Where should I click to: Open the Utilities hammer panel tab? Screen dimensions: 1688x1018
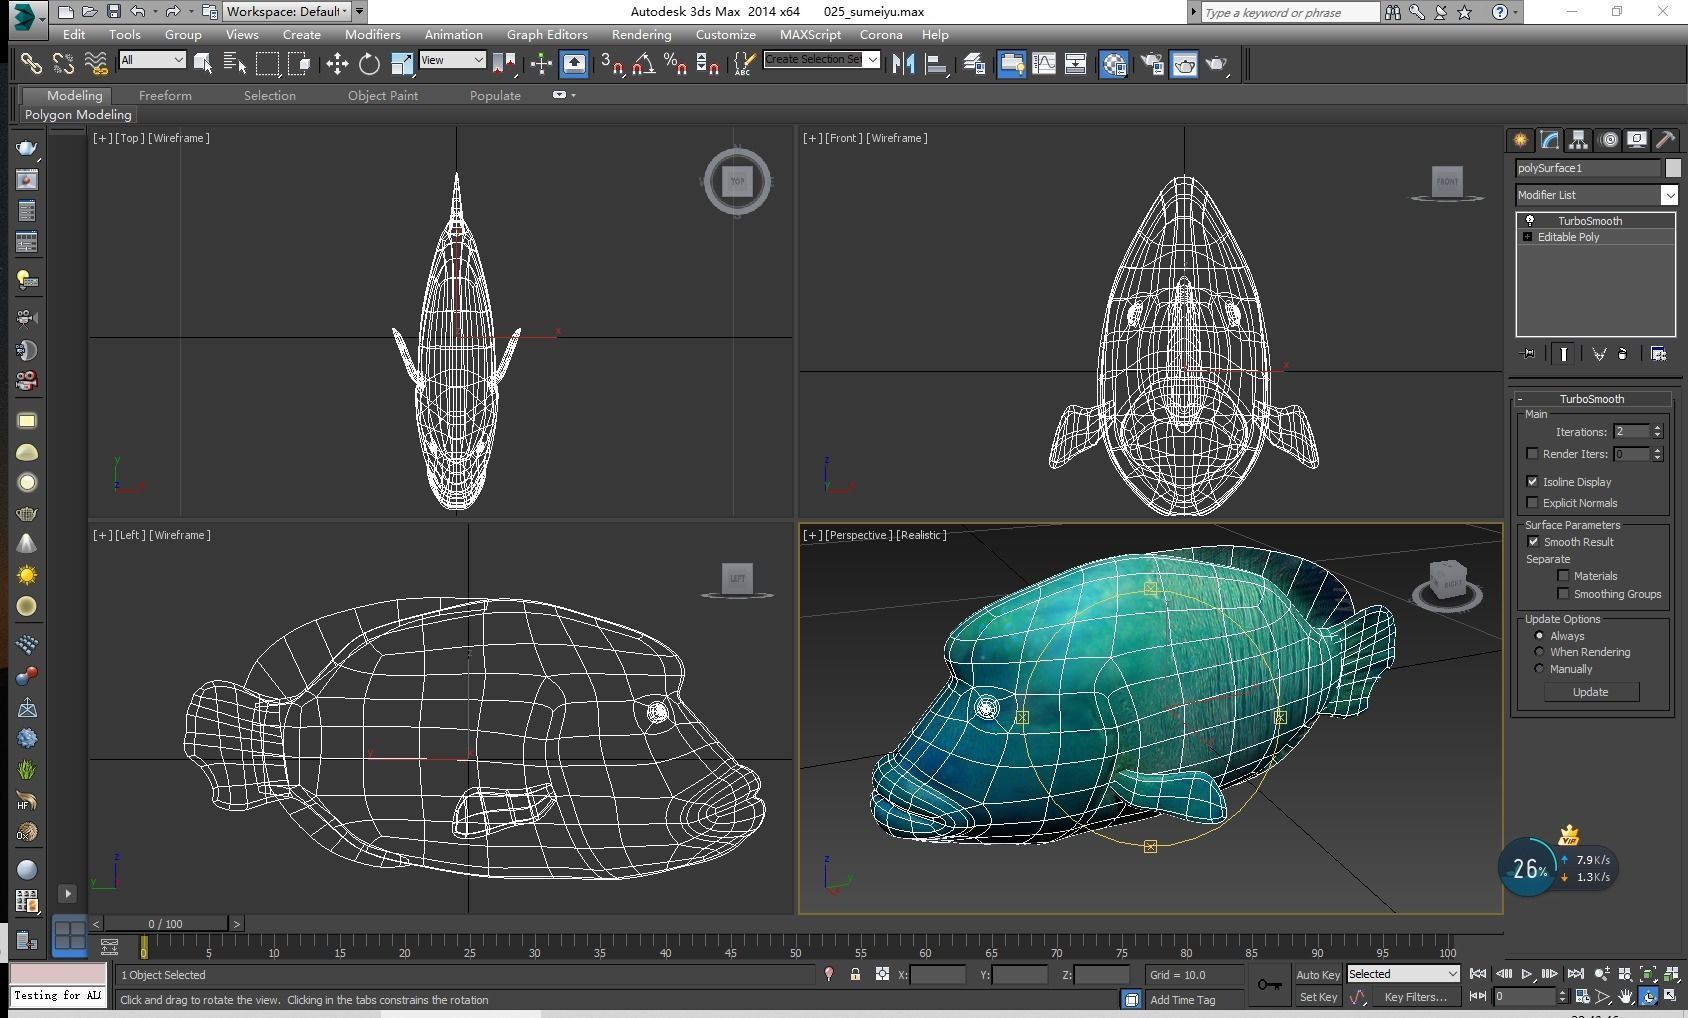point(1666,140)
